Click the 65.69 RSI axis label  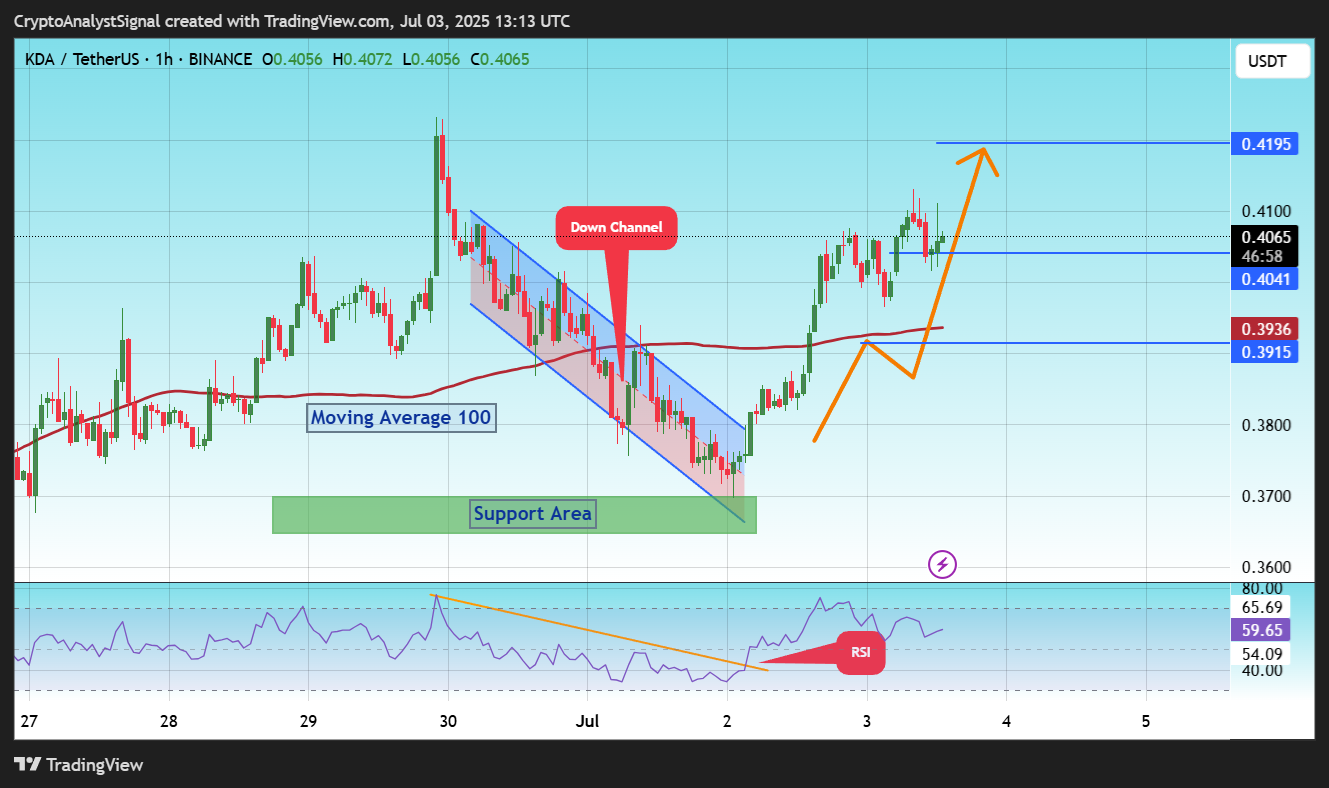pos(1260,607)
